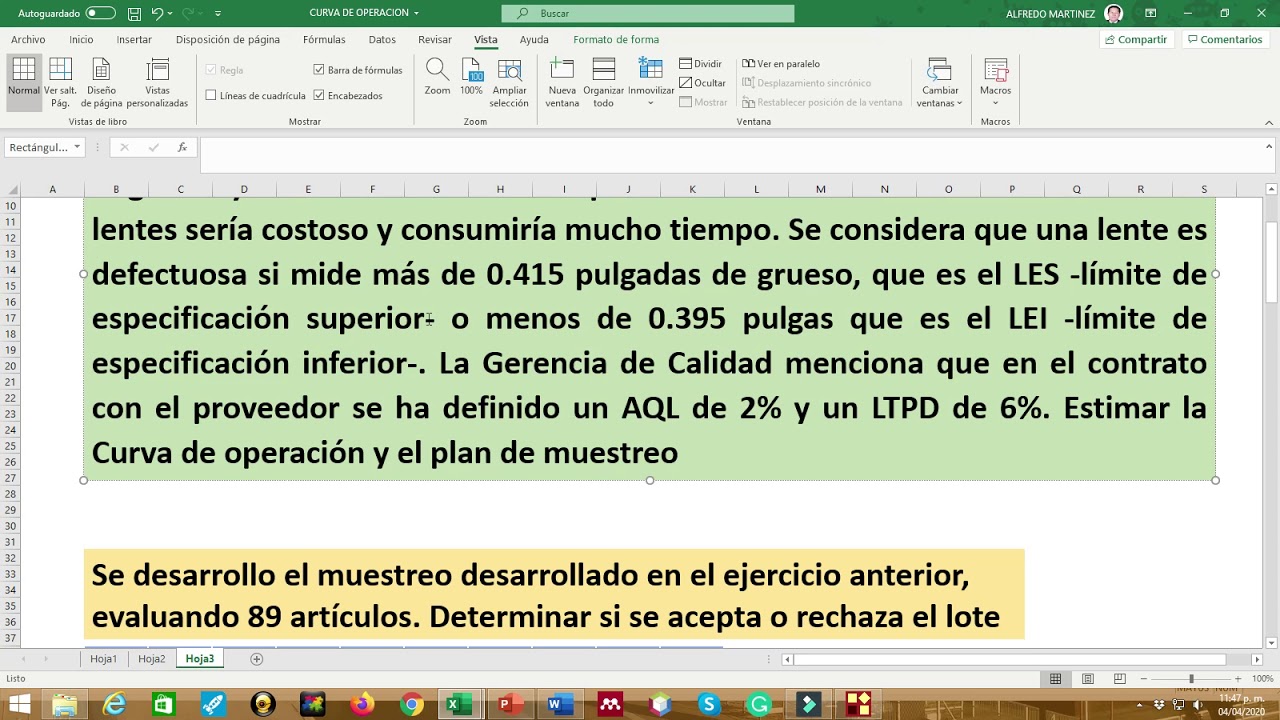This screenshot has width=1280, height=720.
Task: Click the Insert Function fx button
Action: pyautogui.click(x=182, y=147)
